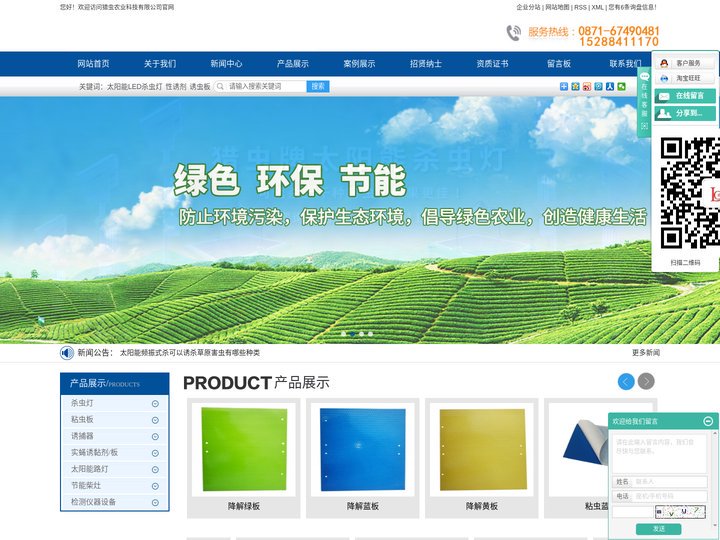Select the fourth banner carousel dot
The height and width of the screenshot is (540, 720).
pyautogui.click(x=370, y=334)
